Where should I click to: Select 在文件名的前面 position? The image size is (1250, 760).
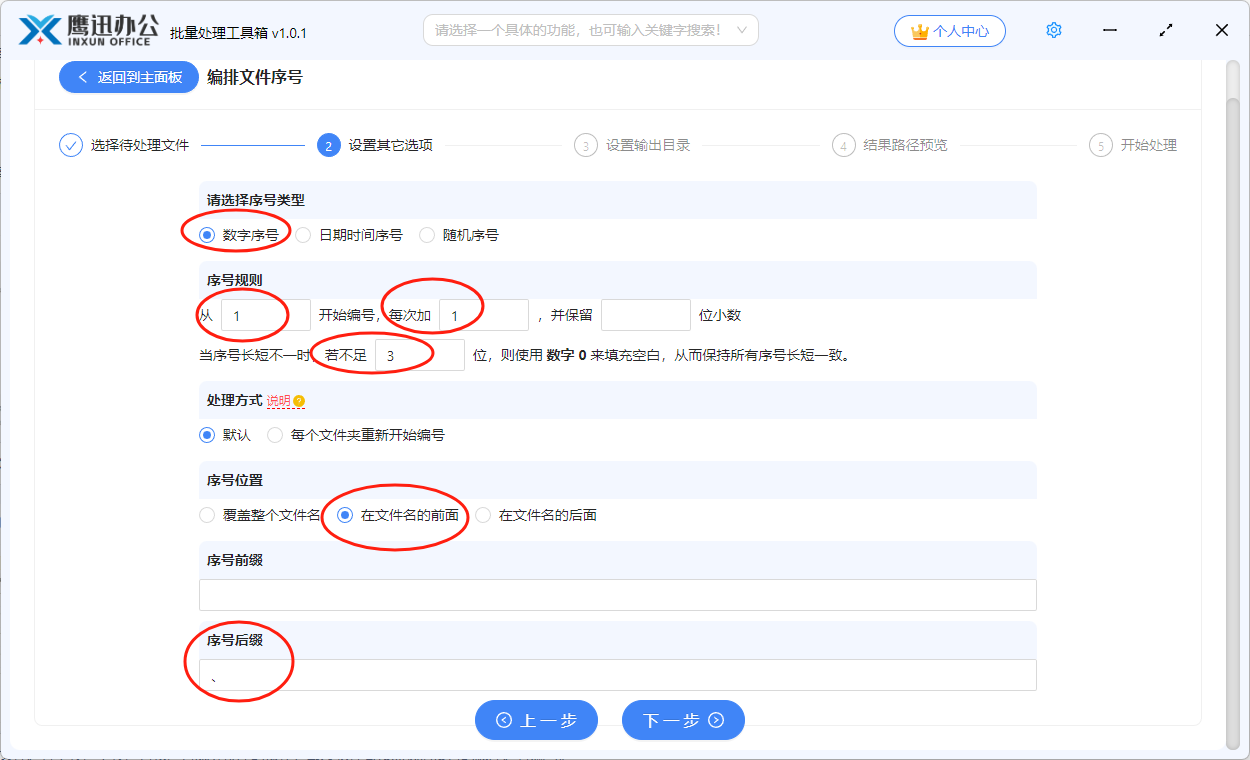point(345,516)
